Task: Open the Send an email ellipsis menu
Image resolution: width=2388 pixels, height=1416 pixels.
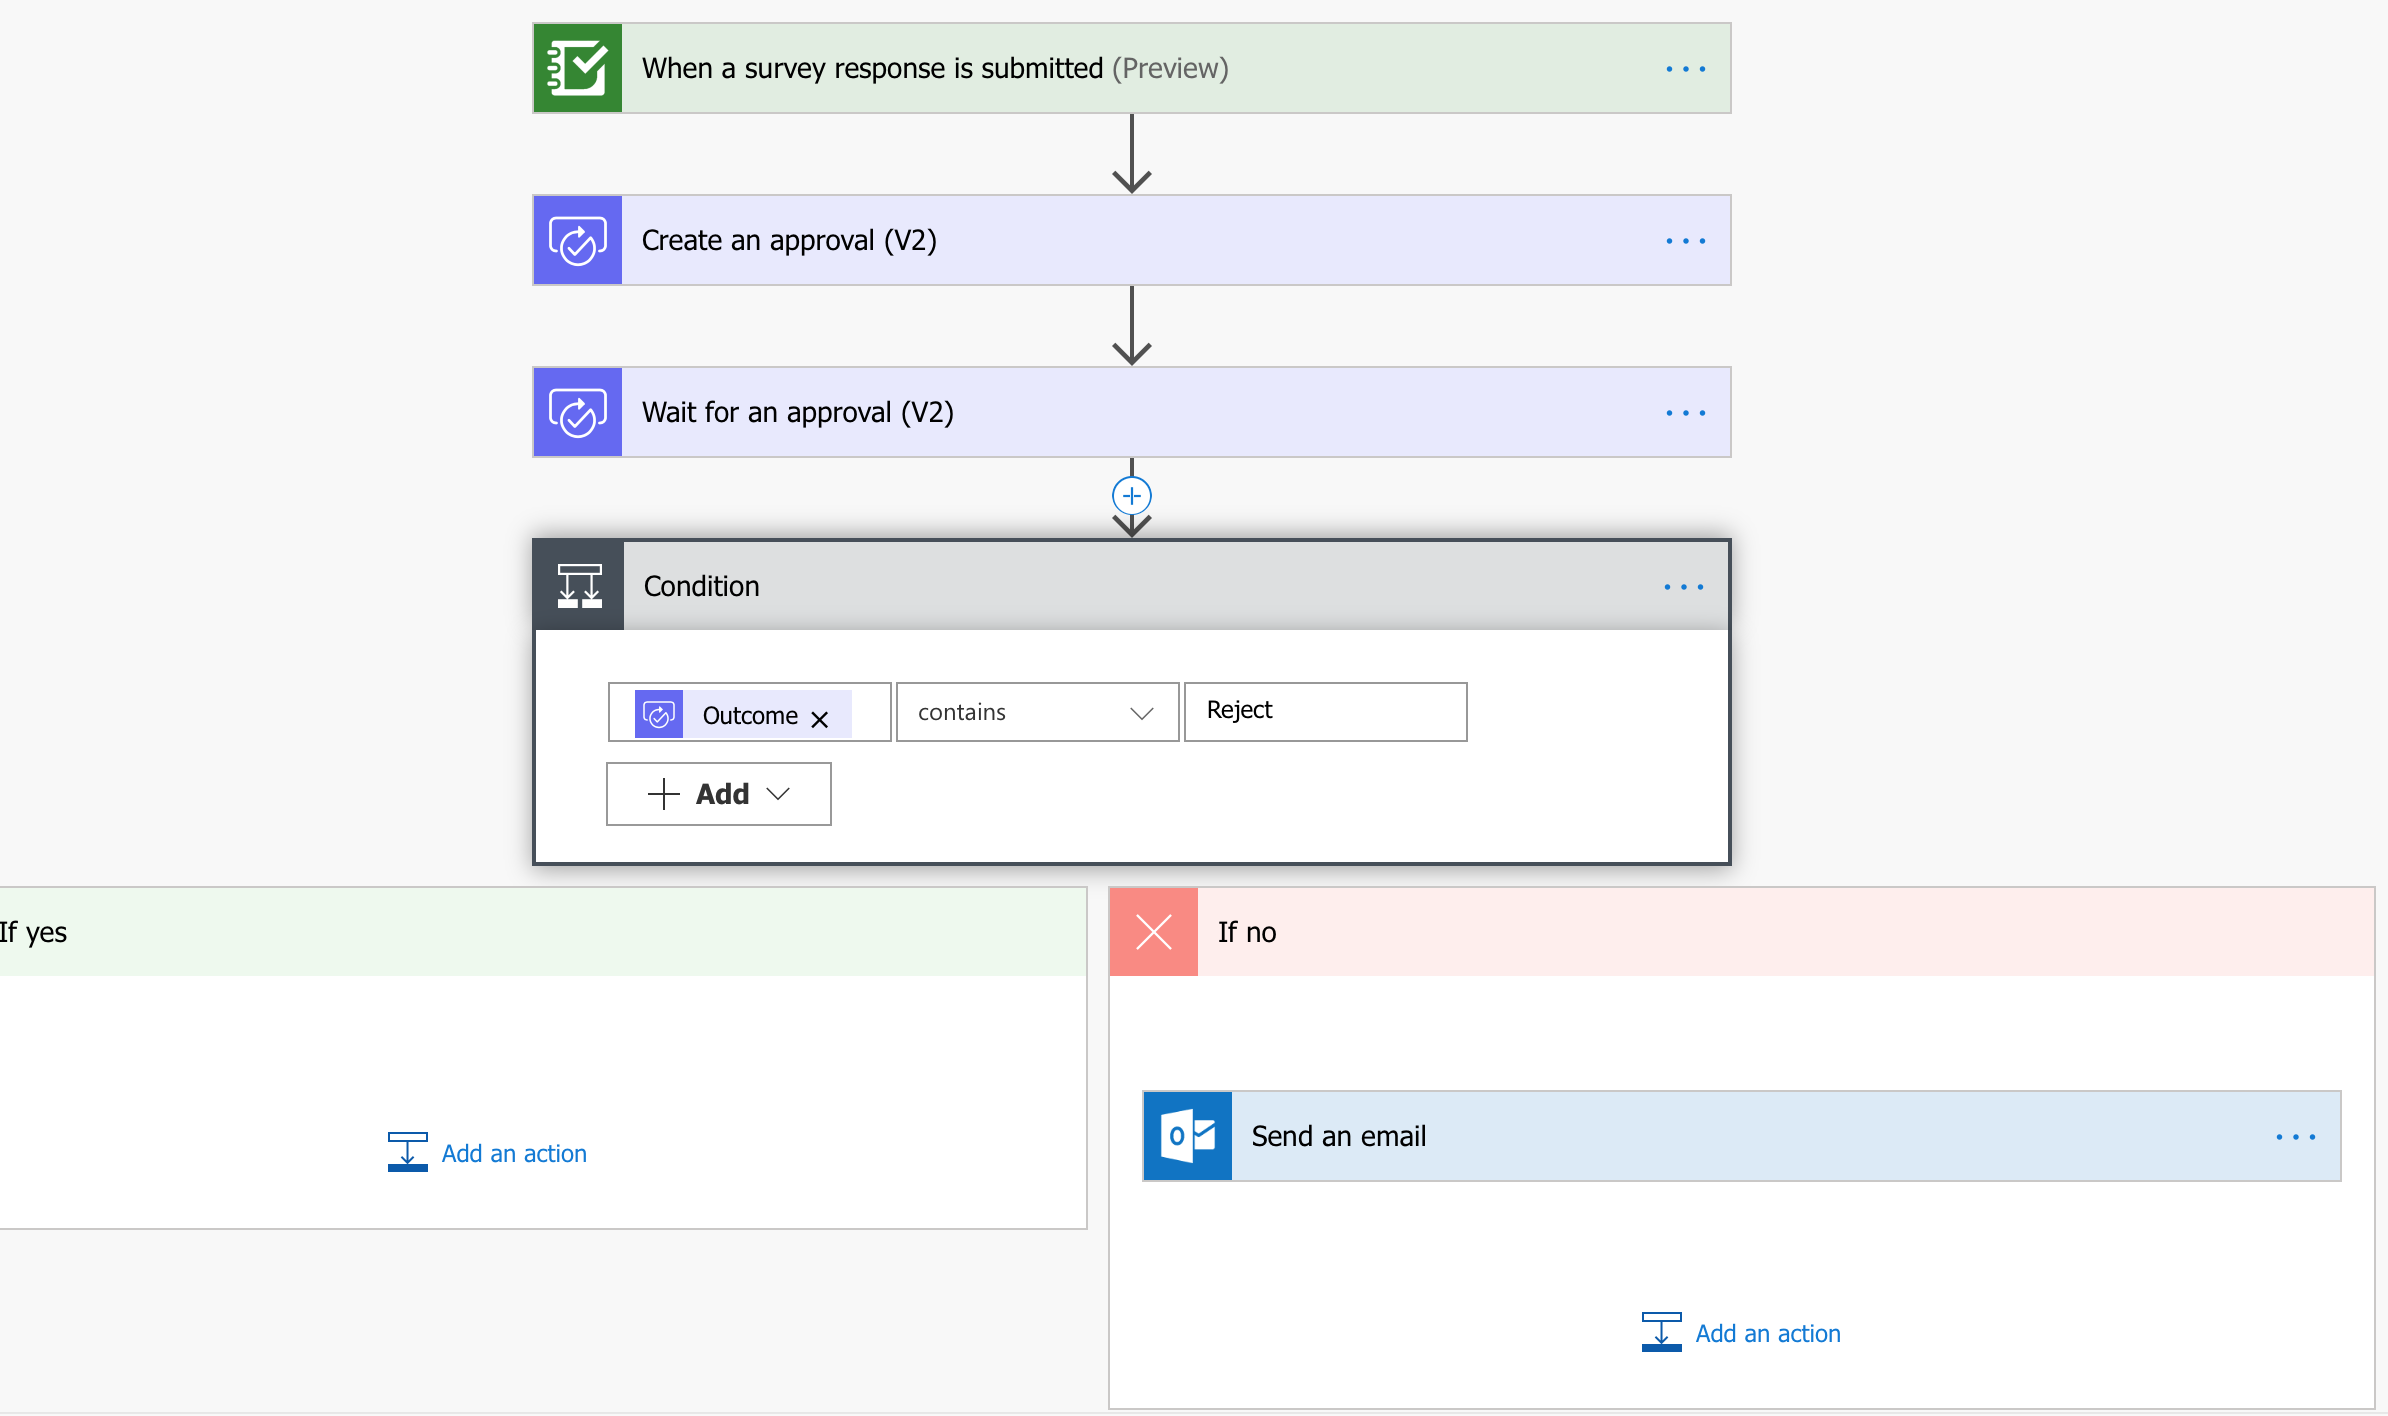Action: tap(2295, 1137)
